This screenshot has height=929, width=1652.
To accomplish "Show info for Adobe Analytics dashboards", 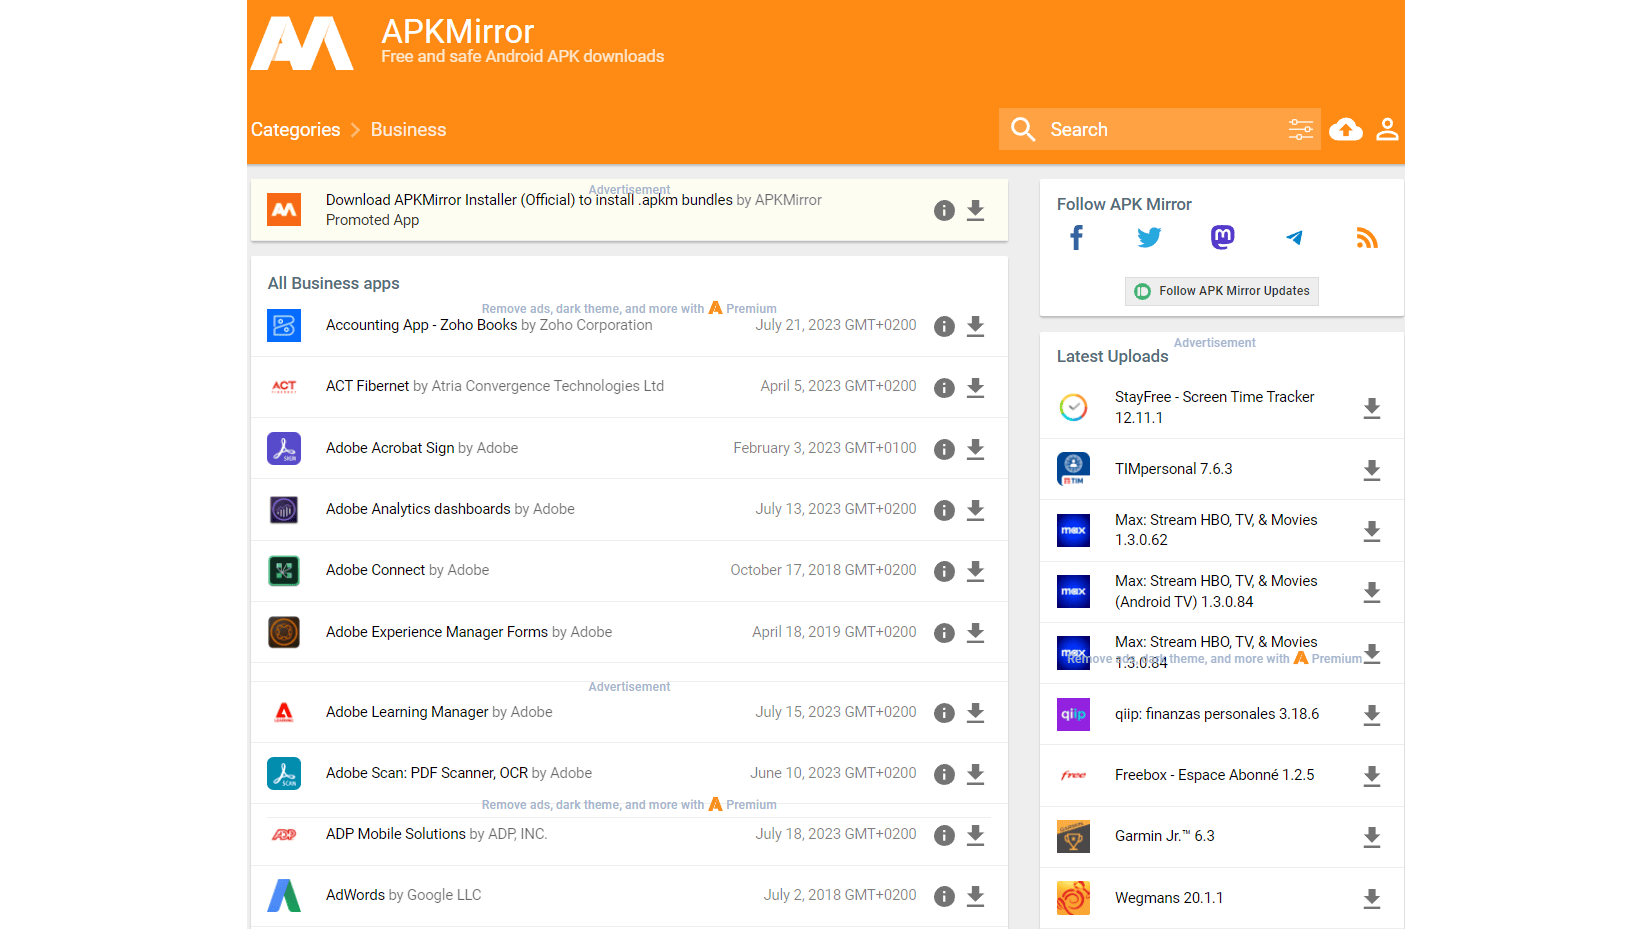I will click(944, 510).
